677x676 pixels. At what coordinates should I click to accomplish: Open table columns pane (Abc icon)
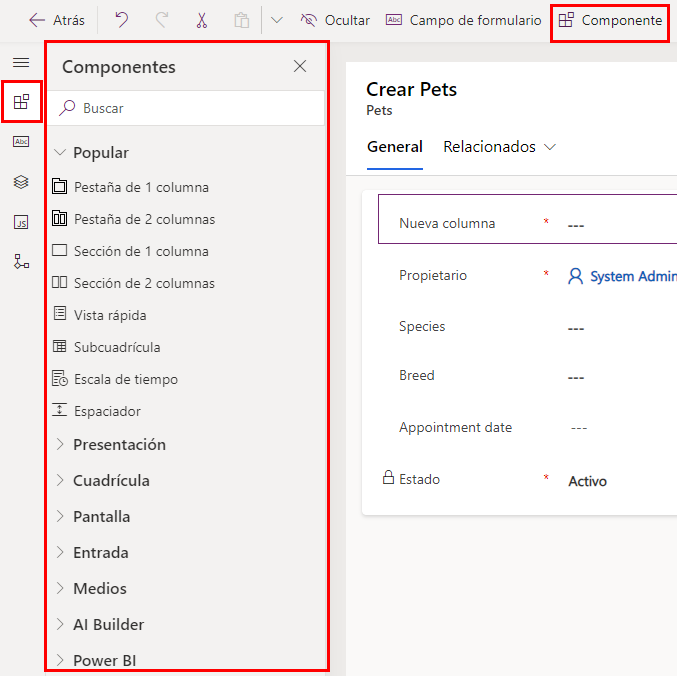[21, 142]
